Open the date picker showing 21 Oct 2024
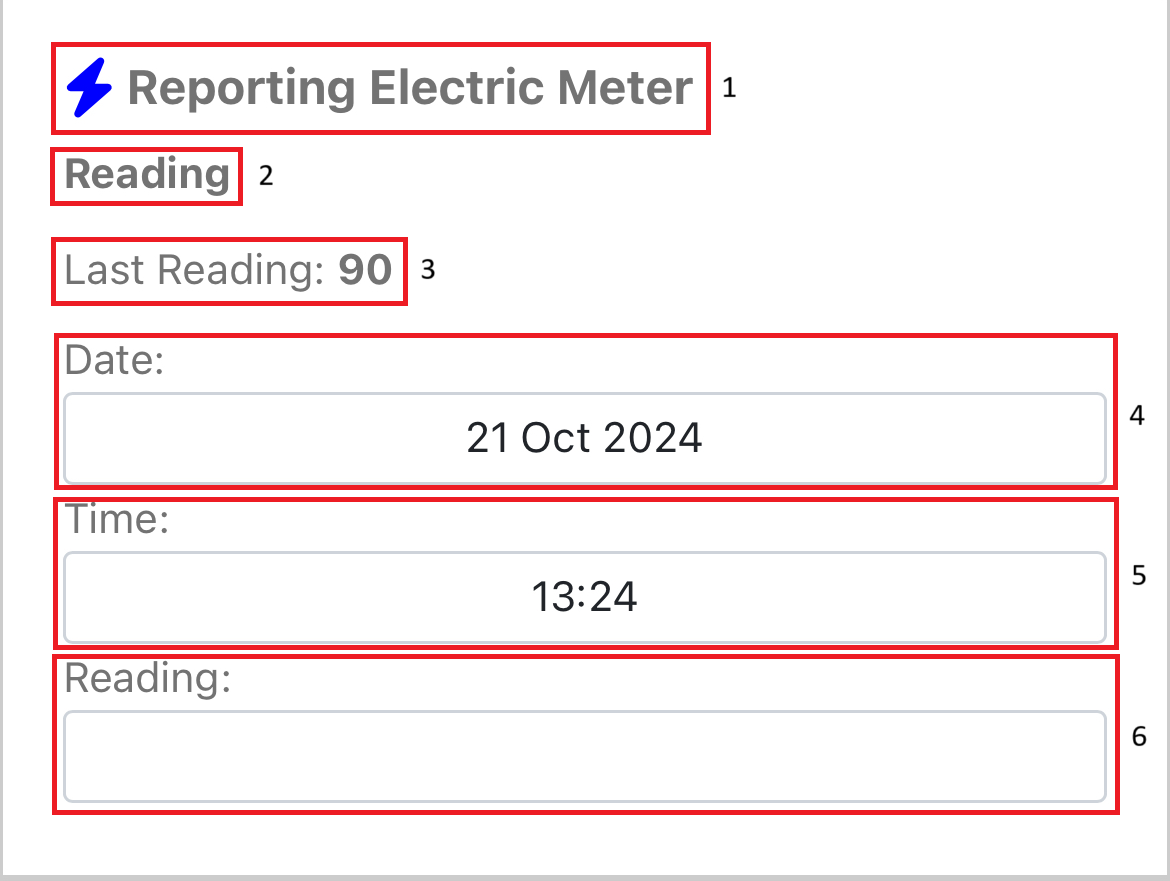 (x=585, y=439)
